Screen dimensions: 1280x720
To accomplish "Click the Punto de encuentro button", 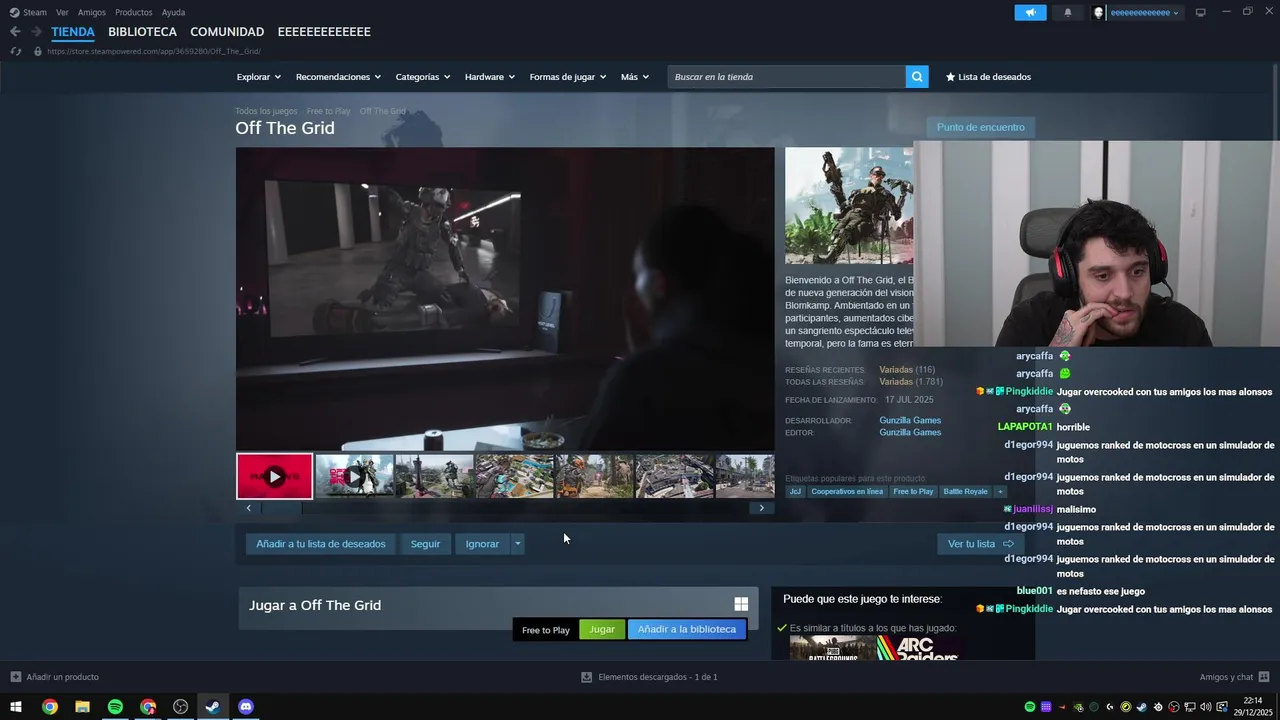I will (980, 127).
